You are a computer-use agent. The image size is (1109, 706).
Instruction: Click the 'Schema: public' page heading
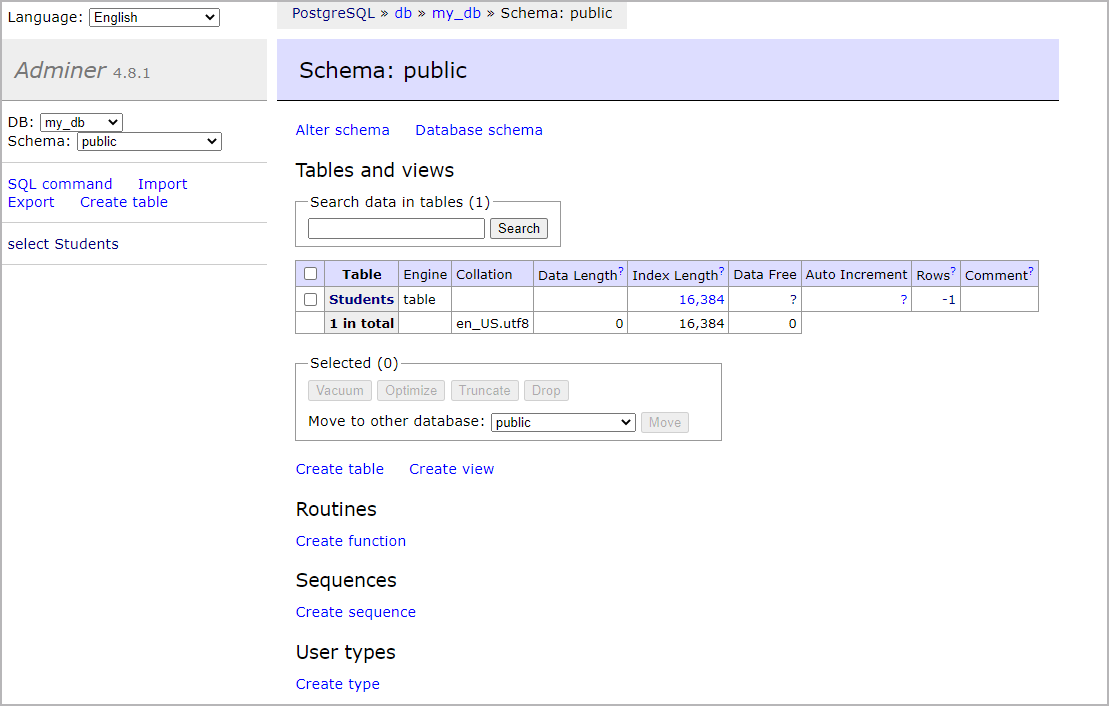[383, 70]
